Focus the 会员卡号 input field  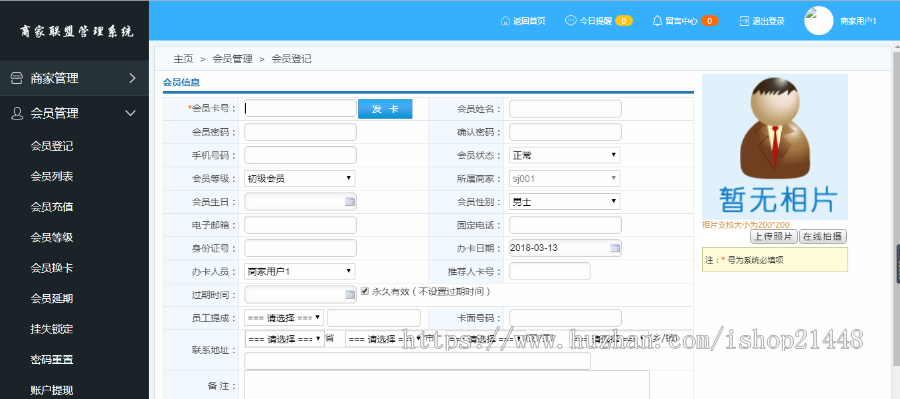point(300,109)
